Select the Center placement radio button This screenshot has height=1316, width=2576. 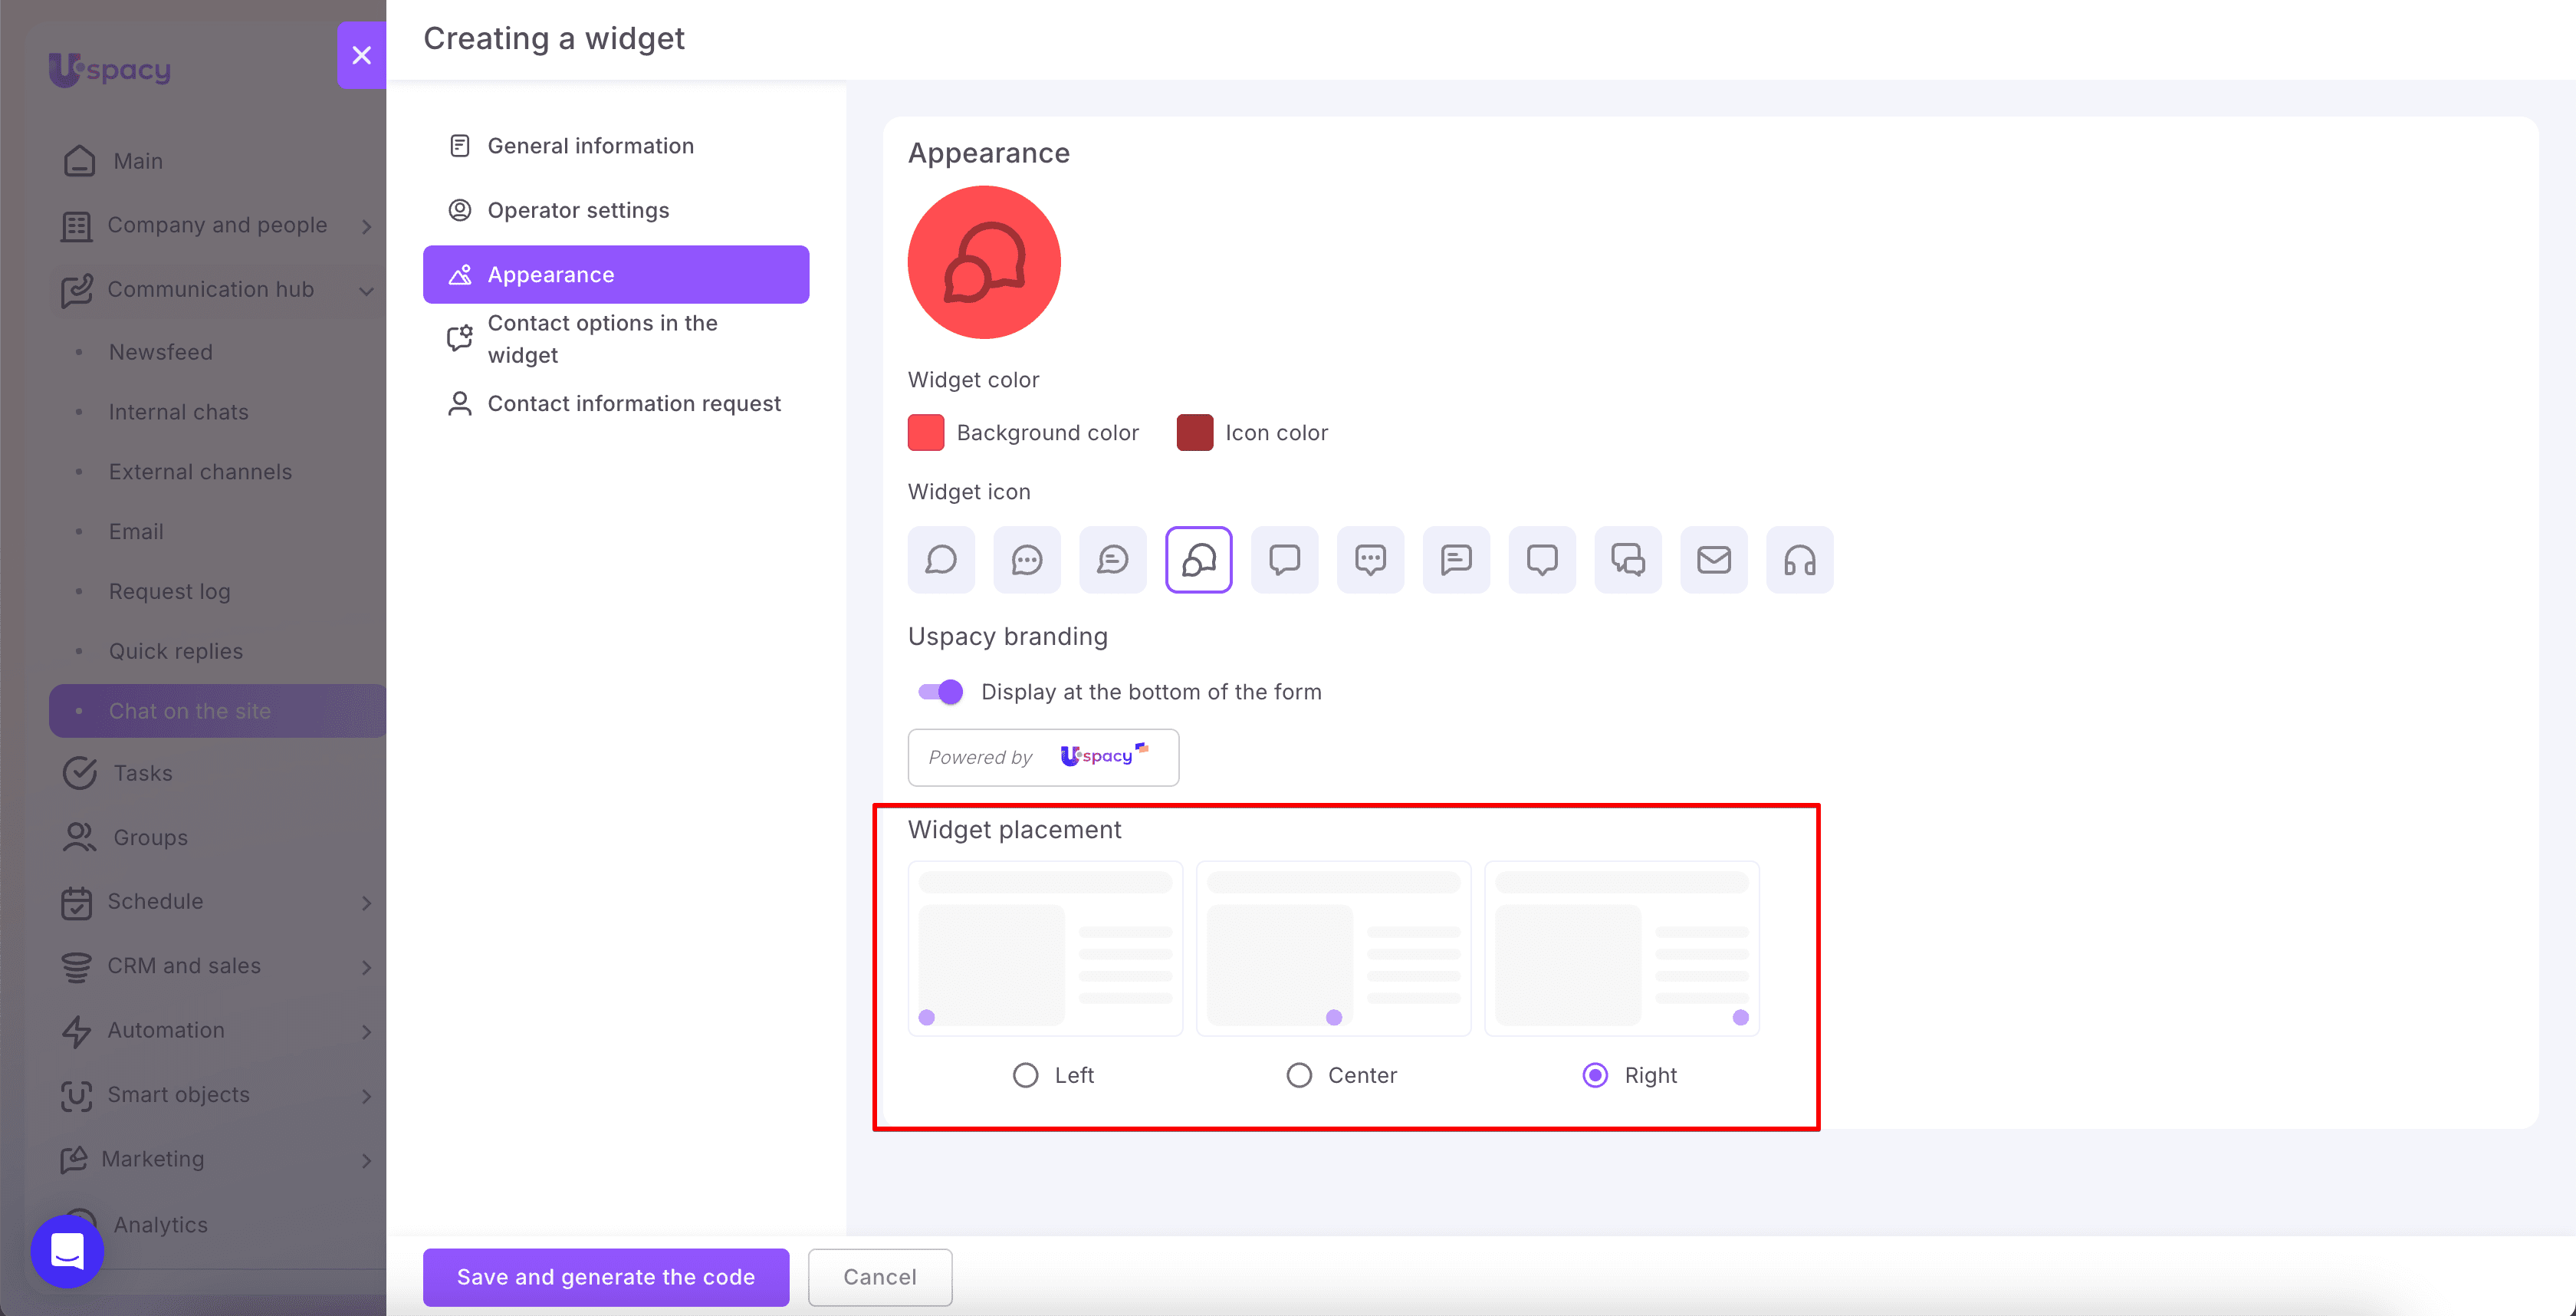(1300, 1075)
